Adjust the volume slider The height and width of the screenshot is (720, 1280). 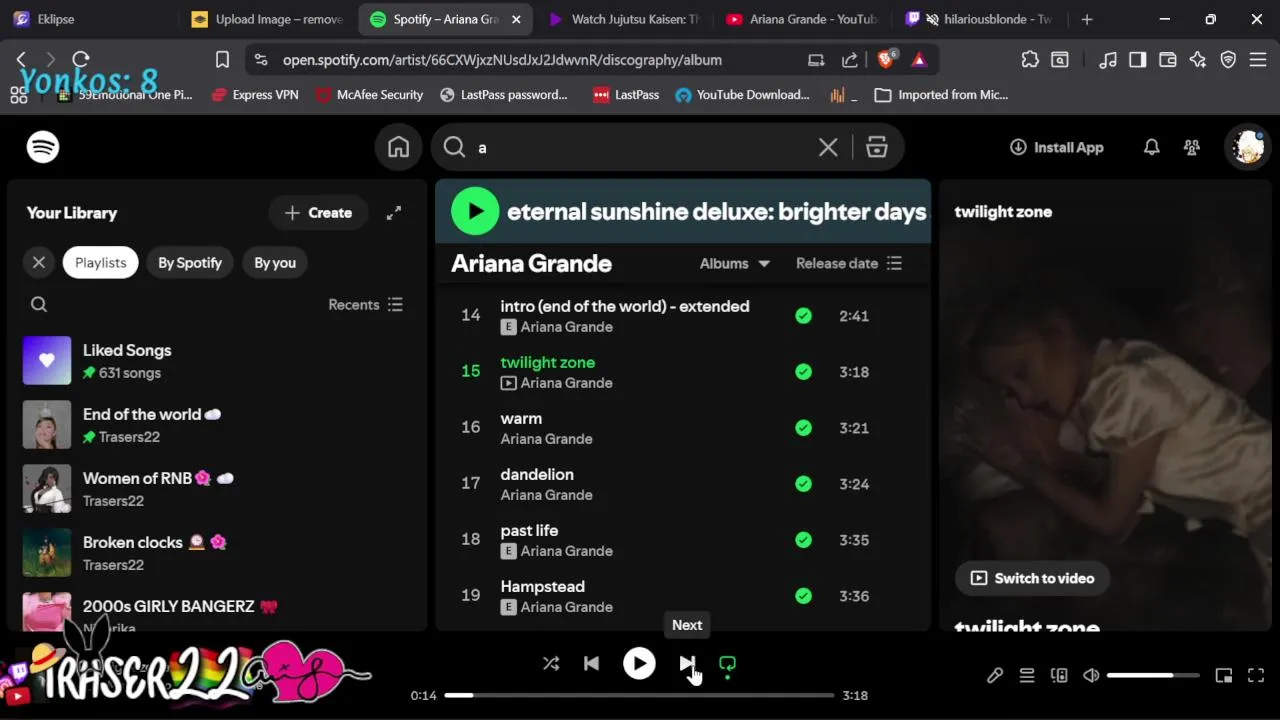pos(1153,676)
